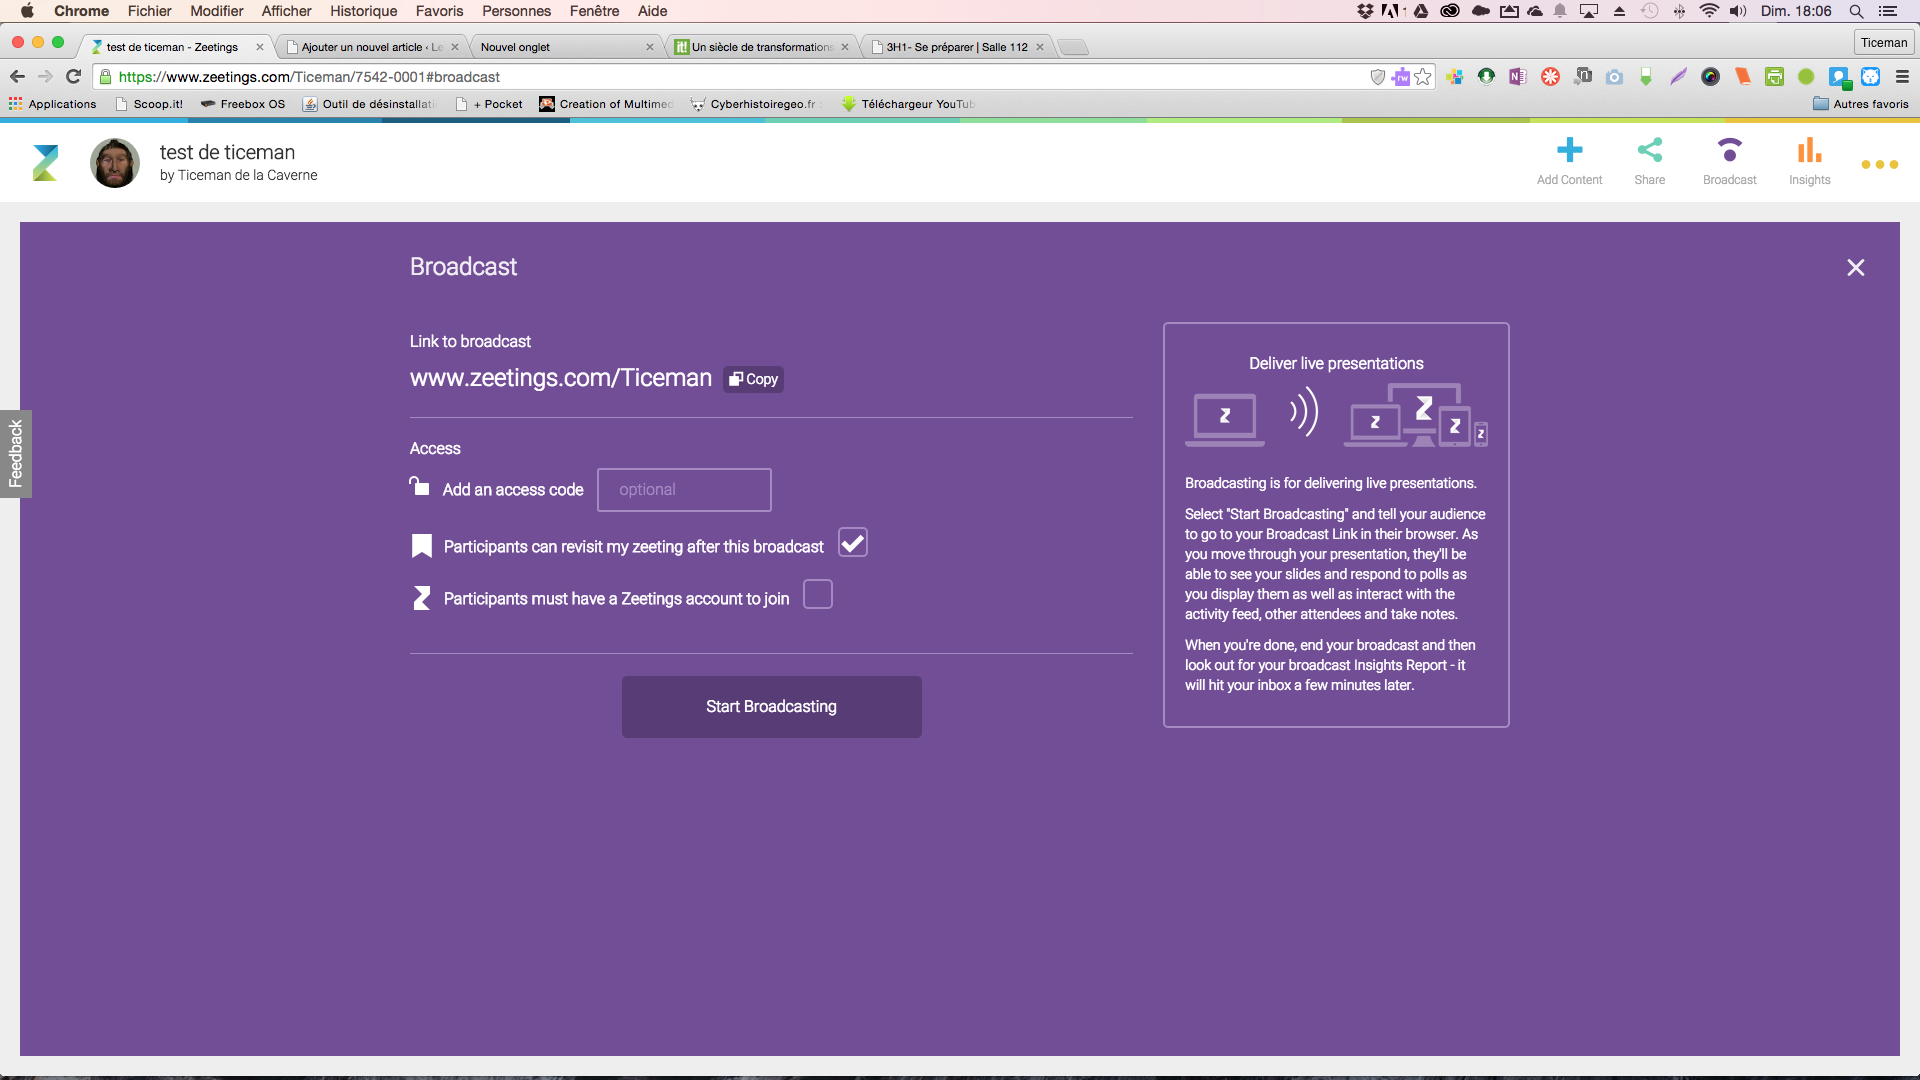Image resolution: width=1920 pixels, height=1080 pixels.
Task: Click the bookmark star icon
Action: 1423,77
